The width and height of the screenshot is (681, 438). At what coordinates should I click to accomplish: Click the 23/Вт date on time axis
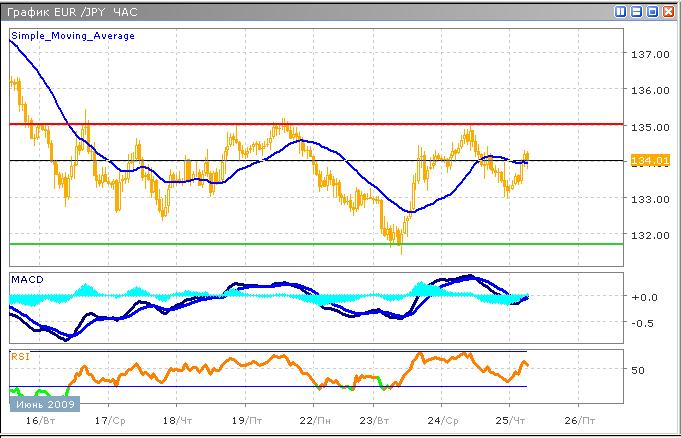coord(374,420)
